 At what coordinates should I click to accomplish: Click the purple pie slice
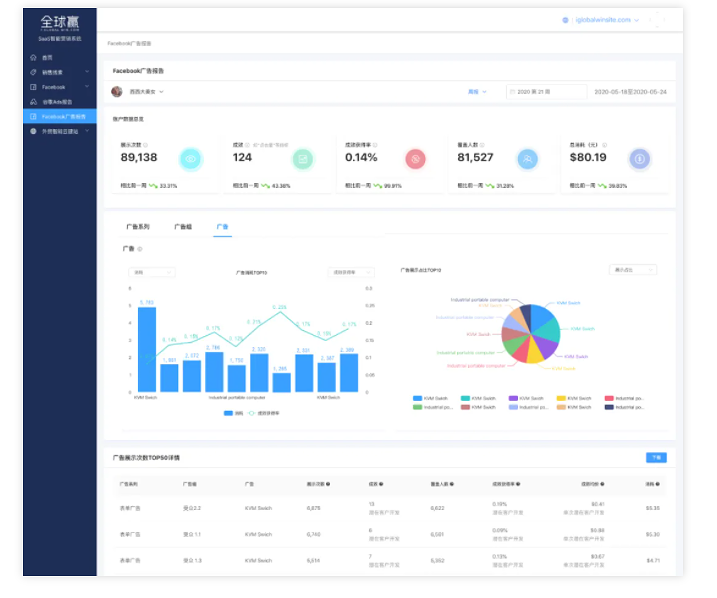pos(546,346)
